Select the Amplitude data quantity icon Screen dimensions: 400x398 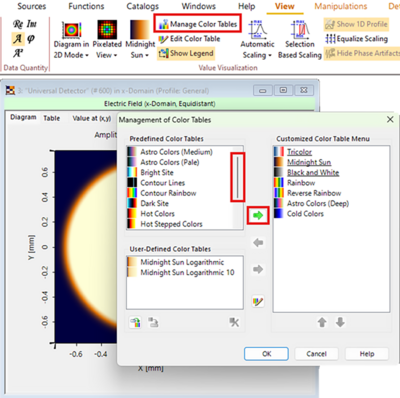click(18, 39)
